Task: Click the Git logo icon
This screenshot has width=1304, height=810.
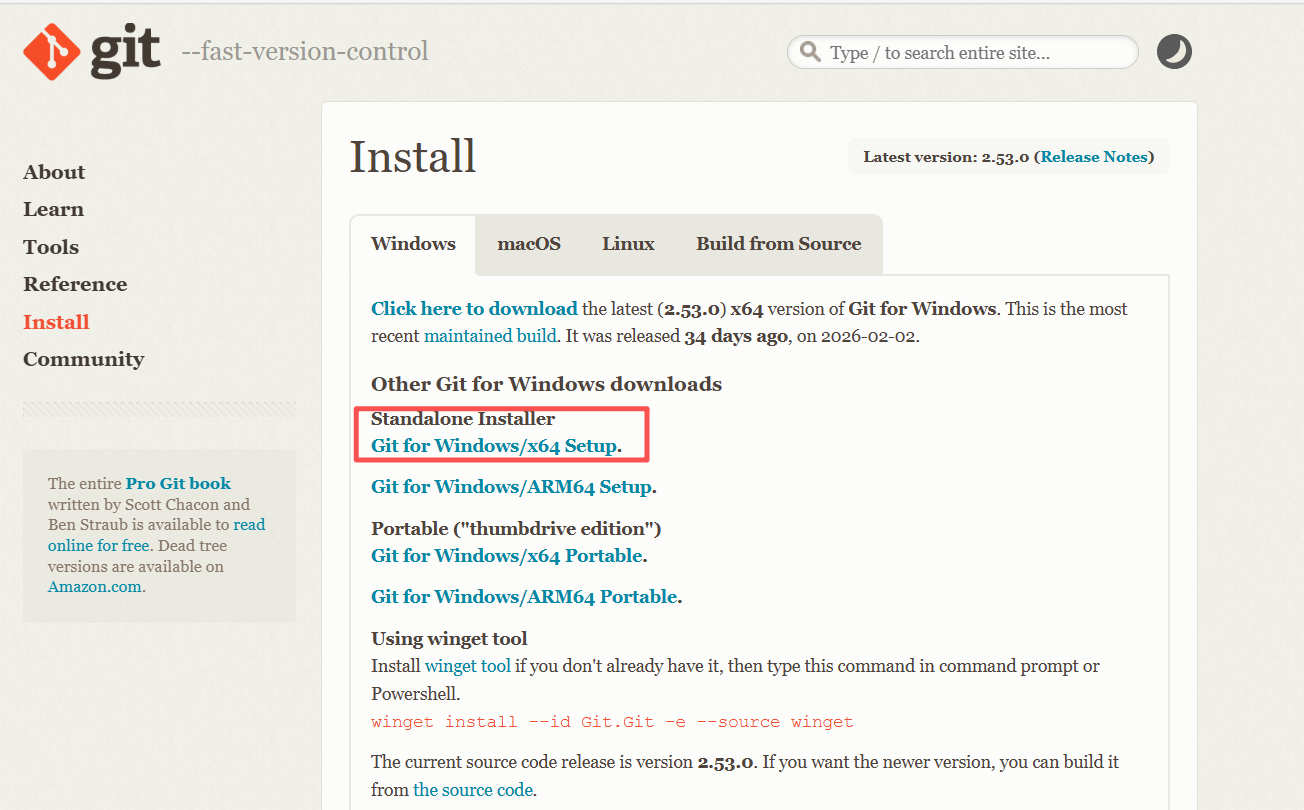Action: coord(91,51)
